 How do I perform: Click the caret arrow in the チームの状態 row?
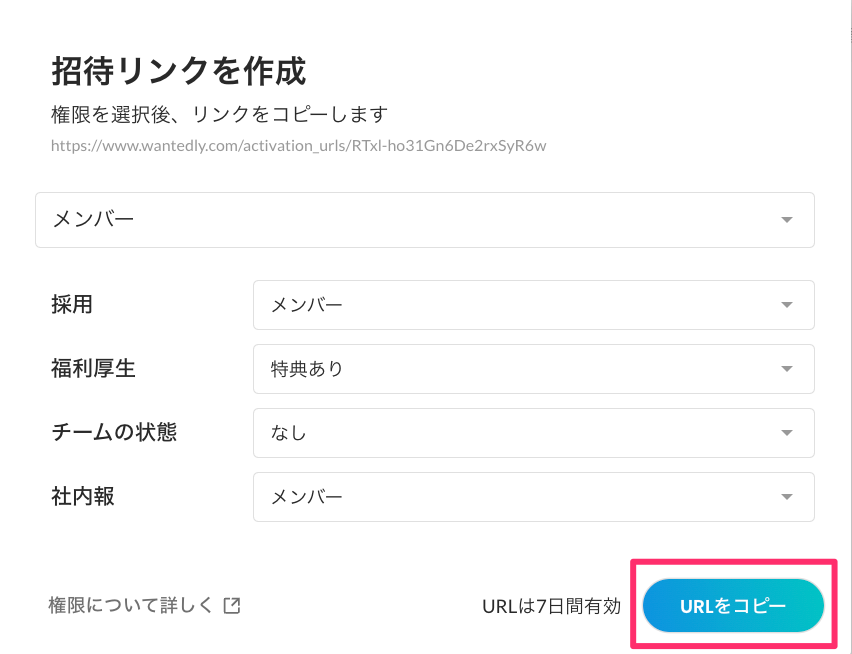click(787, 433)
